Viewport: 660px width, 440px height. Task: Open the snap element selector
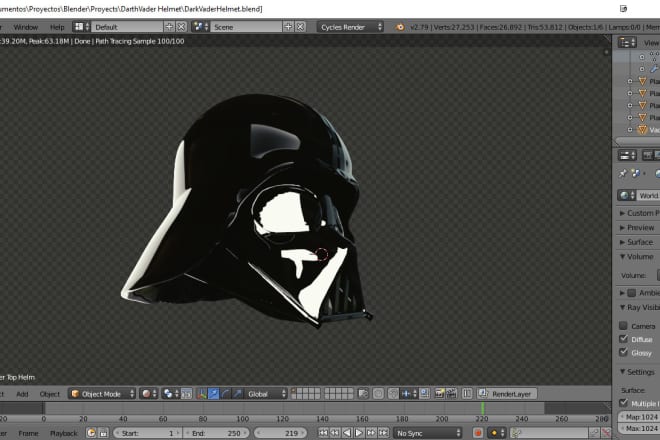408,394
